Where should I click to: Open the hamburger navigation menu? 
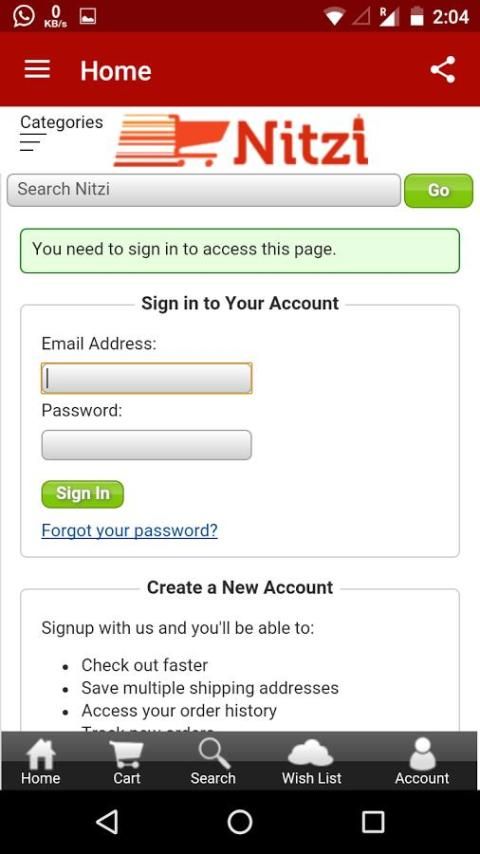click(x=37, y=70)
